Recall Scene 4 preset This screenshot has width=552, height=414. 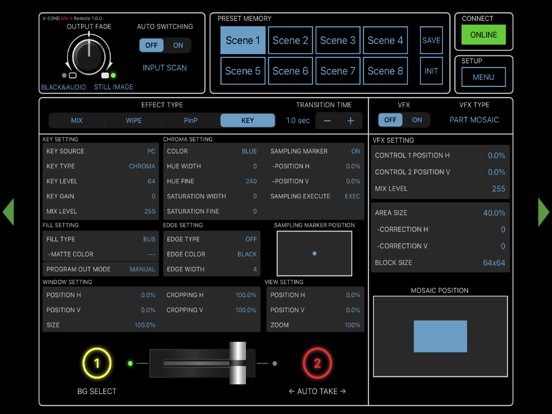tap(385, 40)
